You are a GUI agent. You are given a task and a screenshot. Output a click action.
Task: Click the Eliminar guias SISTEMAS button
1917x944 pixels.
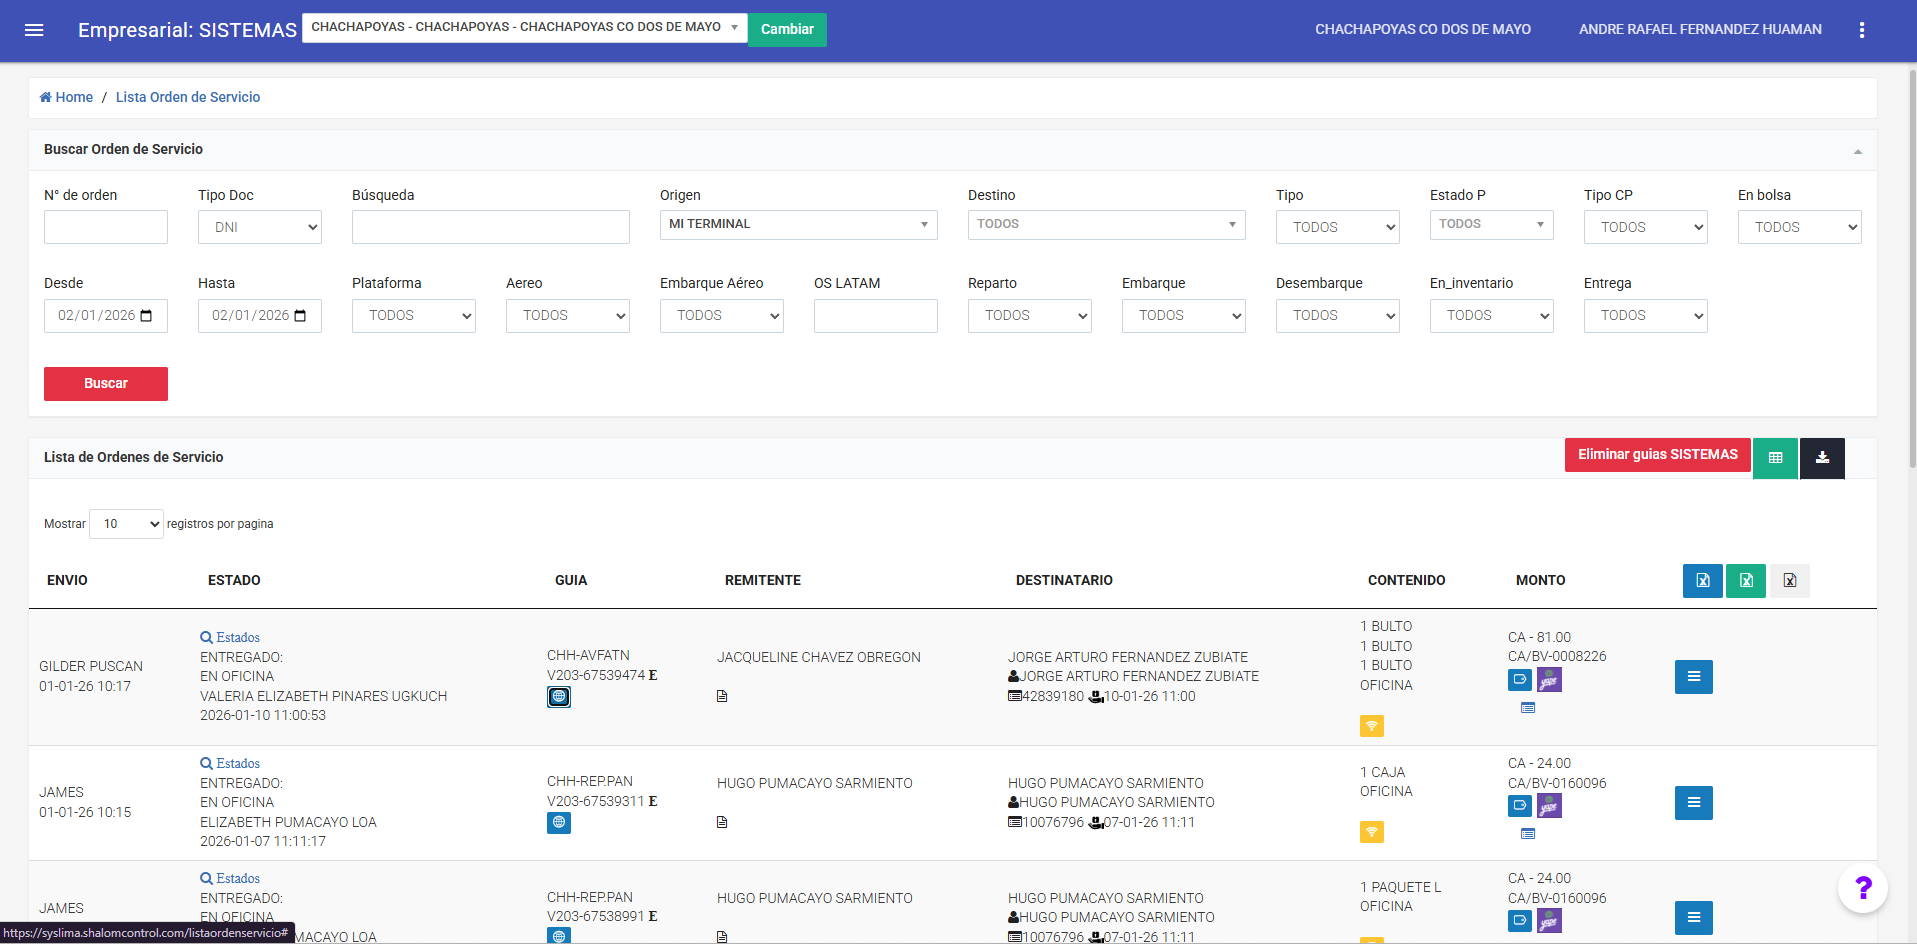pyautogui.click(x=1657, y=455)
